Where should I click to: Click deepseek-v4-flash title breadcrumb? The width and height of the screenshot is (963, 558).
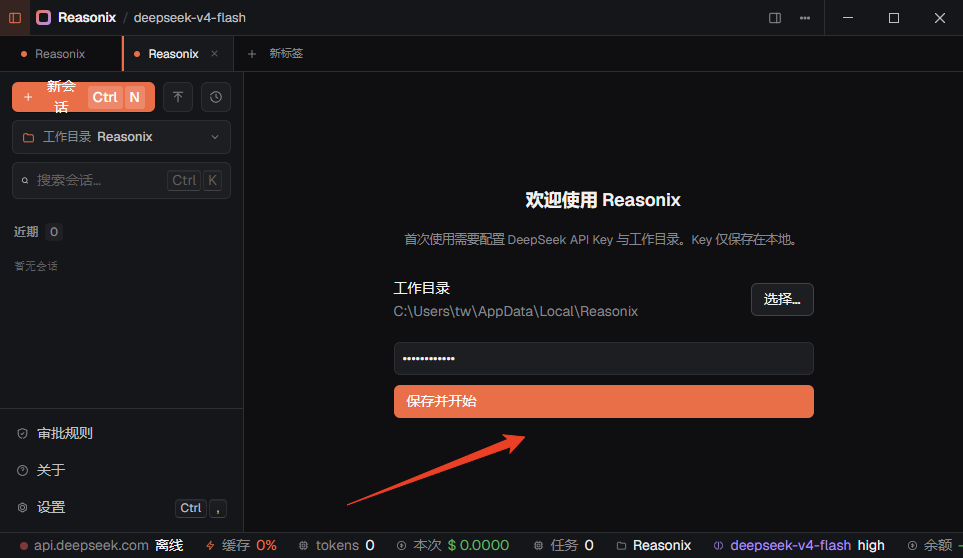[190, 18]
